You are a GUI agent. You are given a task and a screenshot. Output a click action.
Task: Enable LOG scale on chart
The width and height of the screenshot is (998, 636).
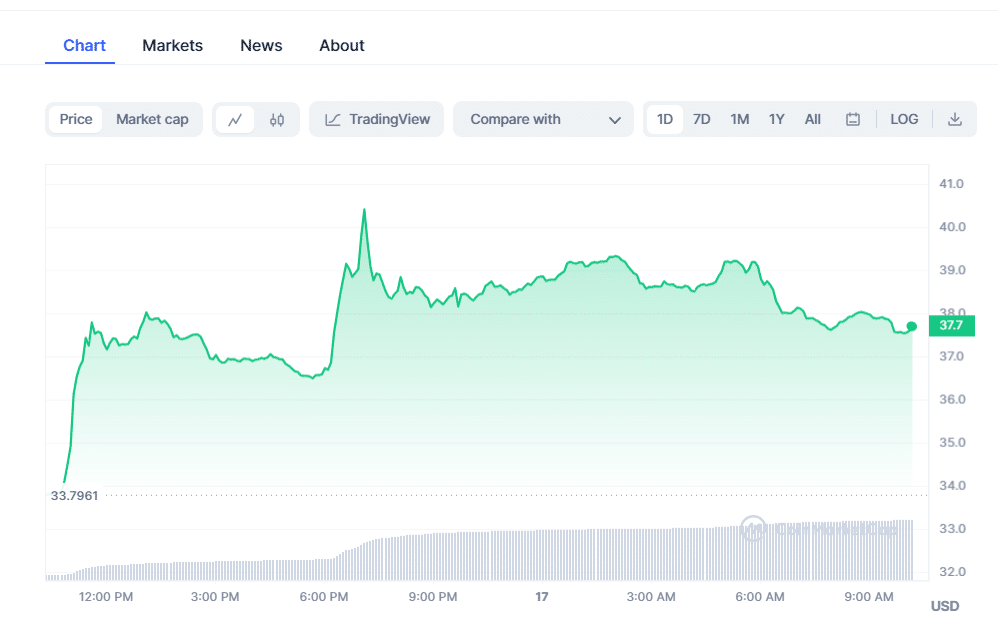click(904, 120)
